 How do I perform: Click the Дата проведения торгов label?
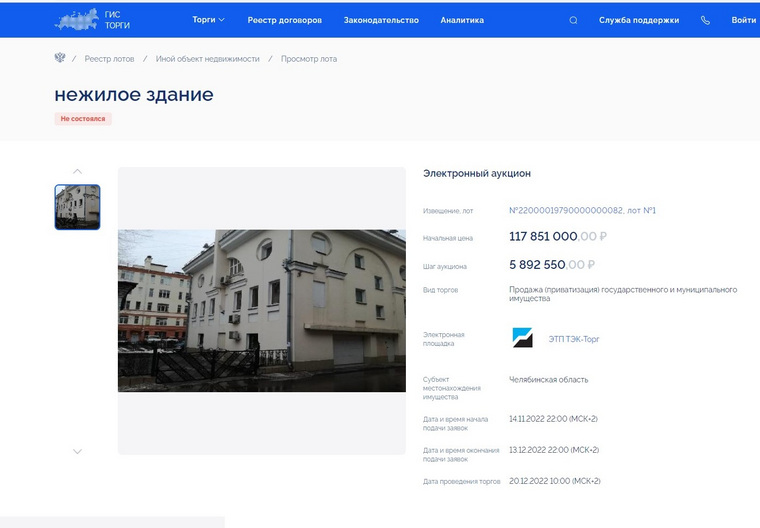(x=461, y=481)
